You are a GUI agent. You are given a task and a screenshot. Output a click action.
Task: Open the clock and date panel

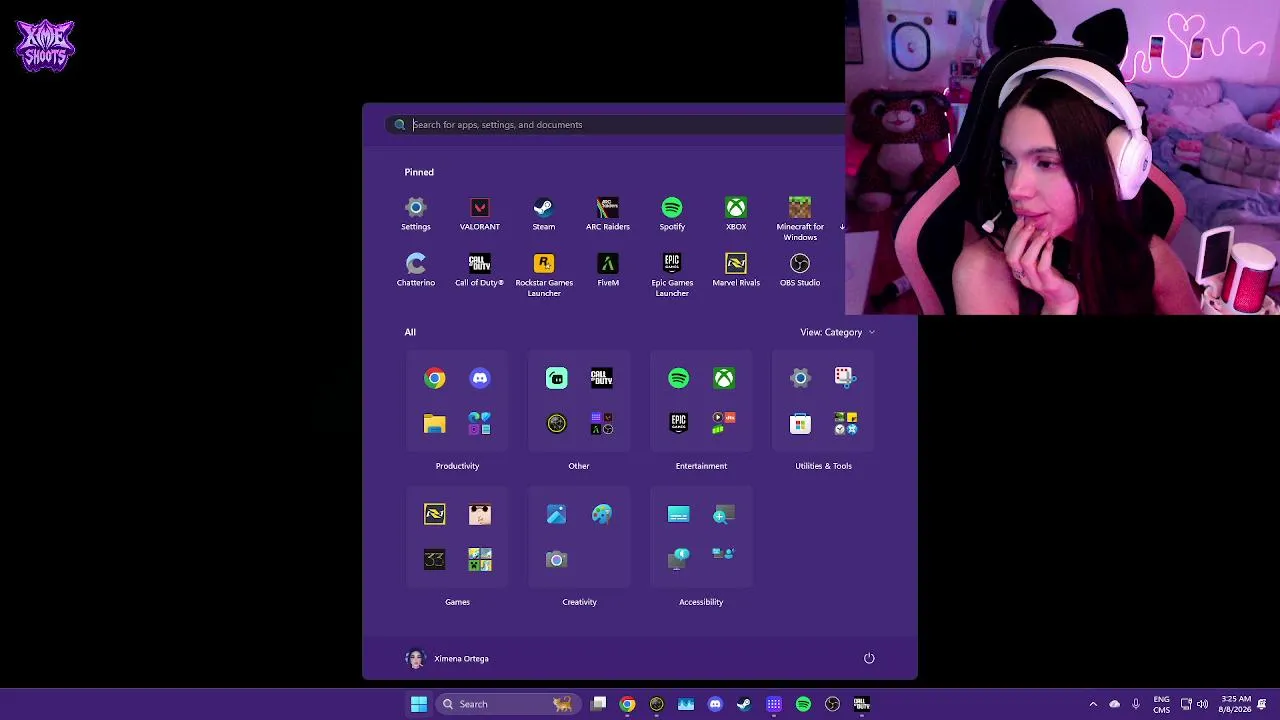point(1236,704)
